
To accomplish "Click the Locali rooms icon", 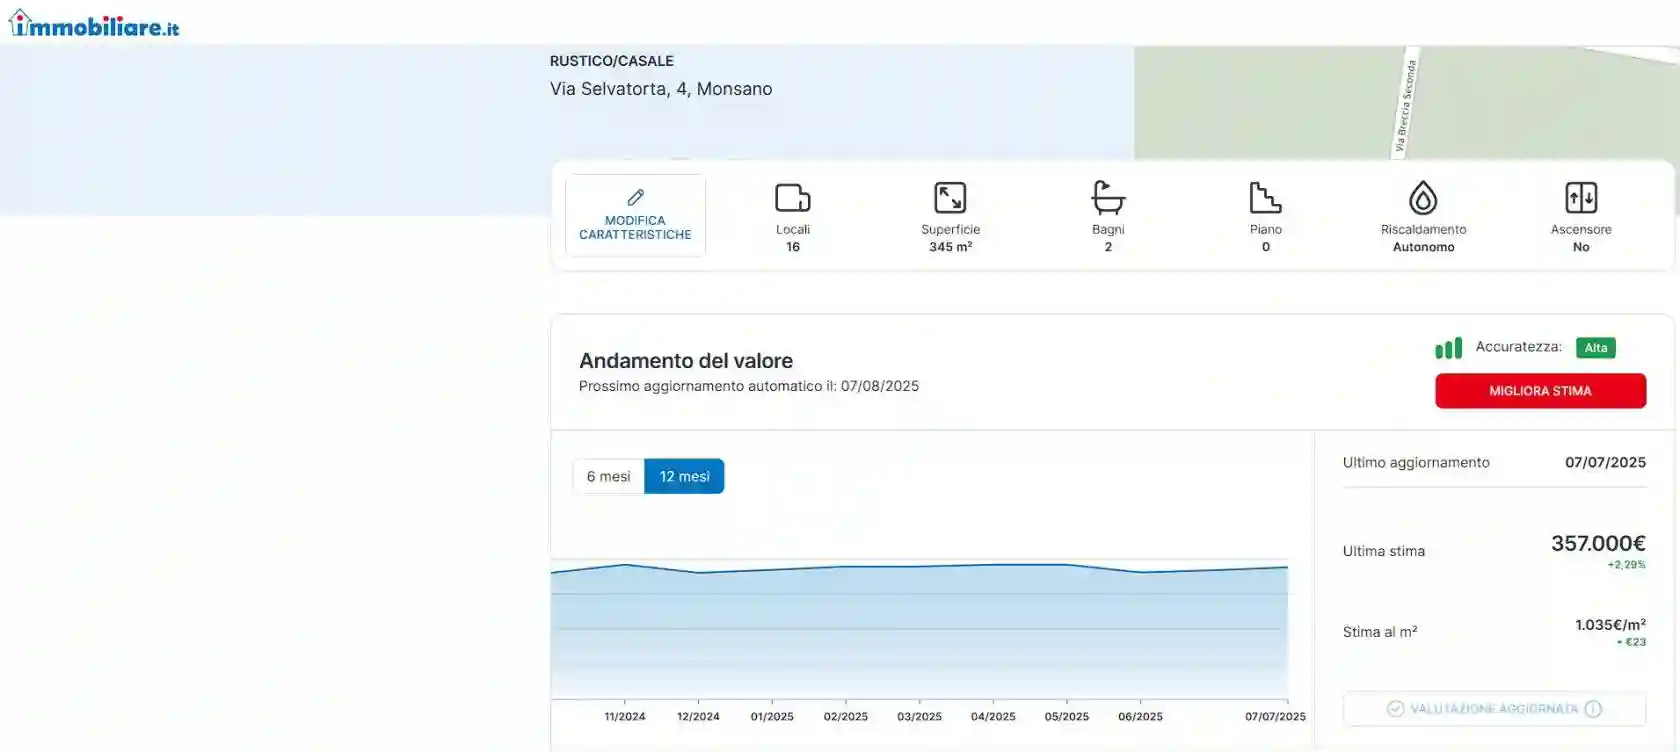I will 793,198.
